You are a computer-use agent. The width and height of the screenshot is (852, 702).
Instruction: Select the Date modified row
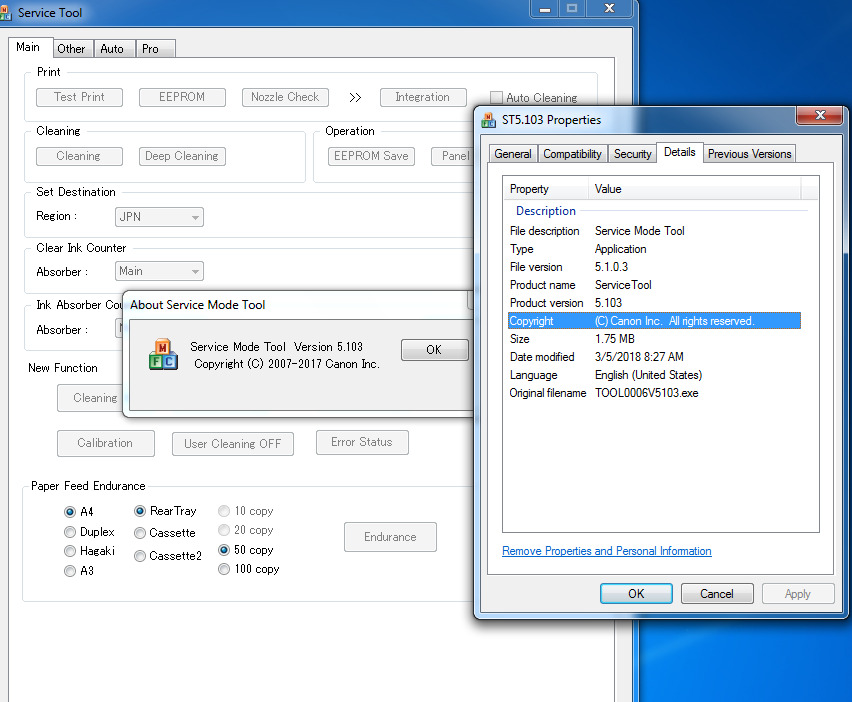point(654,357)
